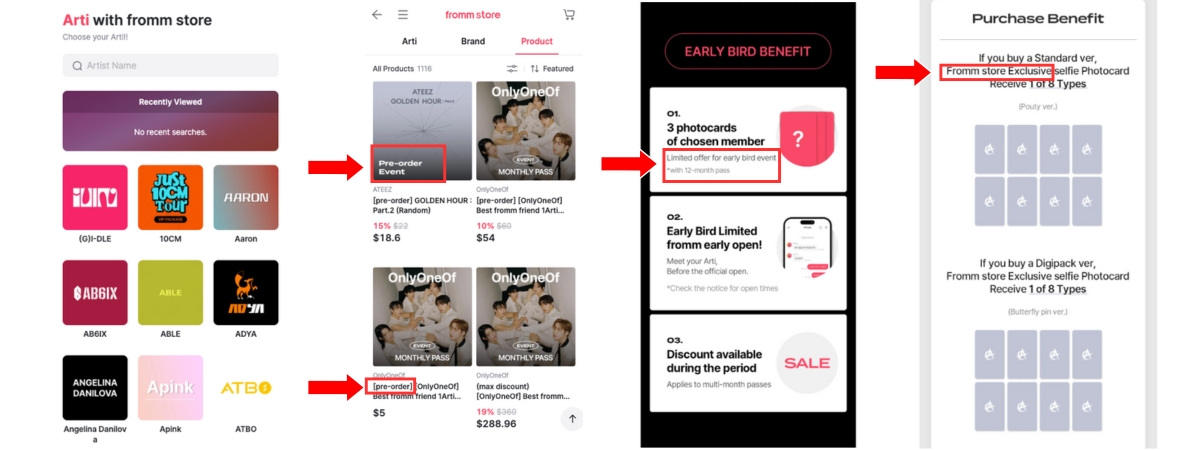The width and height of the screenshot is (1200, 450).
Task: Switch to the Brand tab
Action: [473, 42]
